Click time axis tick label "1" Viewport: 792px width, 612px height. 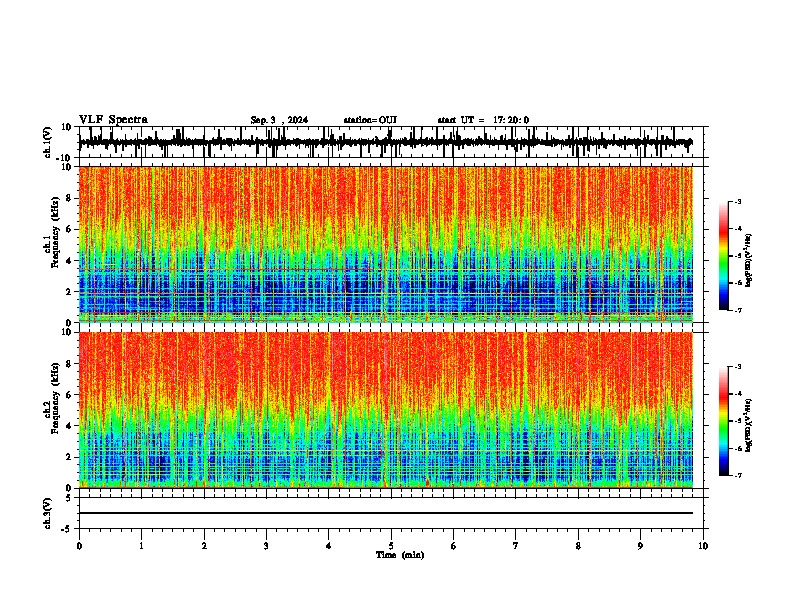[141, 546]
